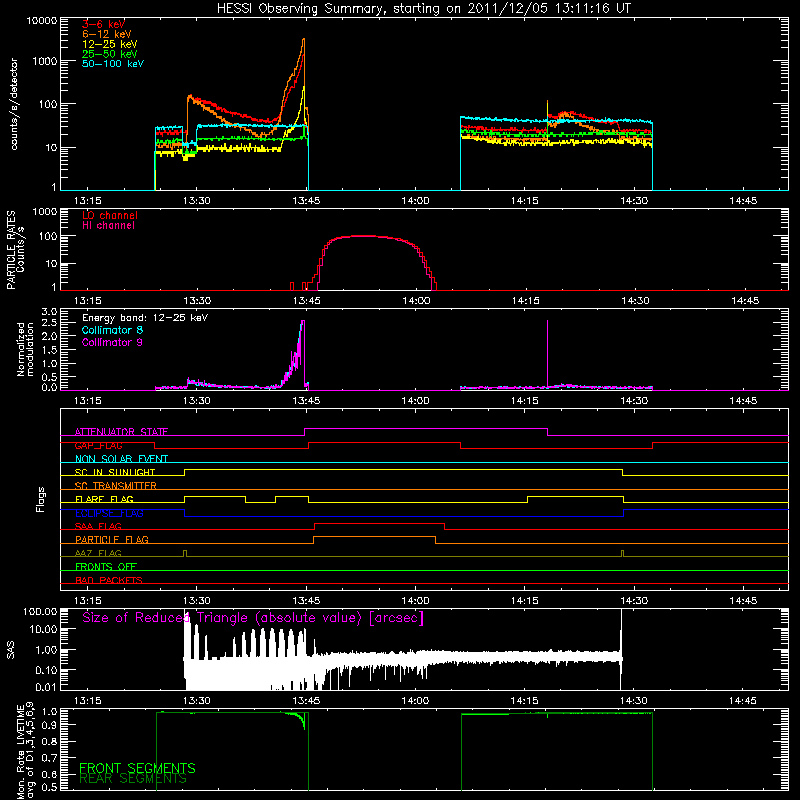Click the 13:30 time label under the SAS panel

pos(196,701)
